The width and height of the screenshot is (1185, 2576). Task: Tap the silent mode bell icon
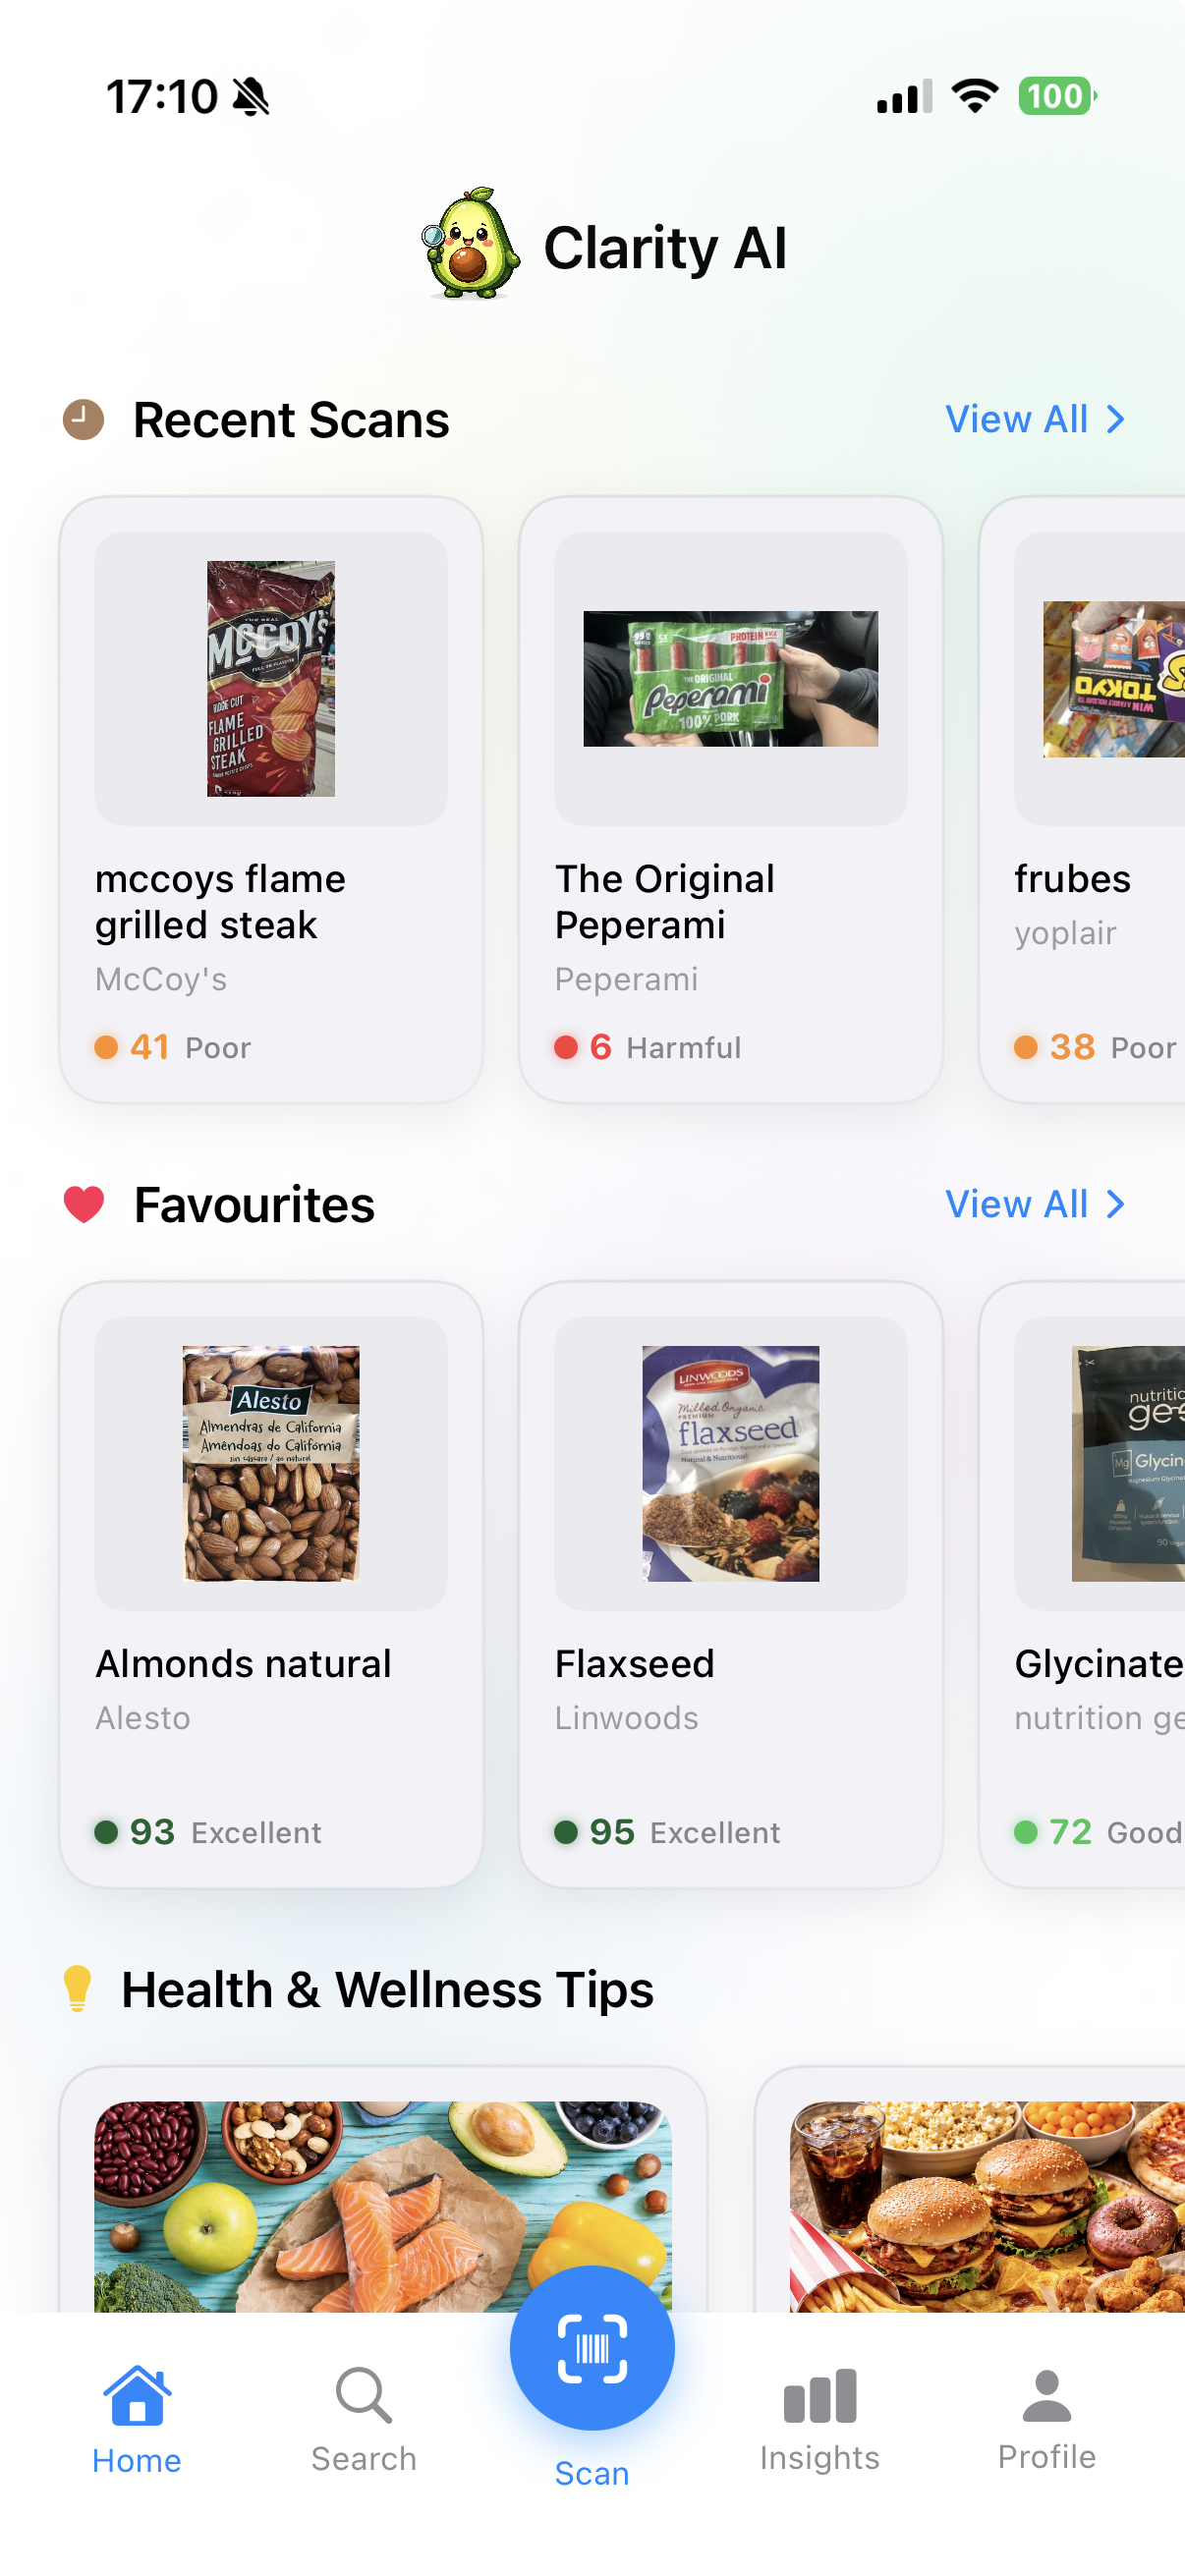tap(251, 97)
